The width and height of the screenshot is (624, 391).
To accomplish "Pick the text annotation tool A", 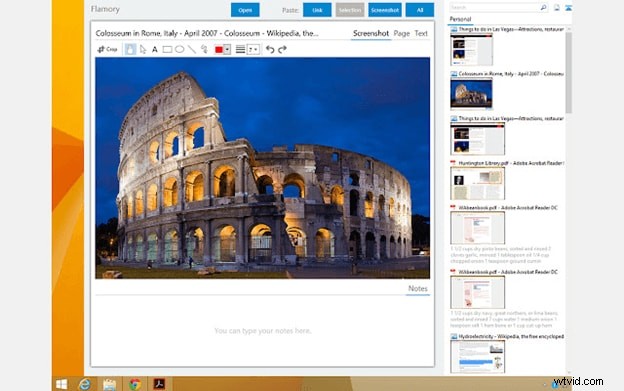I will pyautogui.click(x=155, y=49).
